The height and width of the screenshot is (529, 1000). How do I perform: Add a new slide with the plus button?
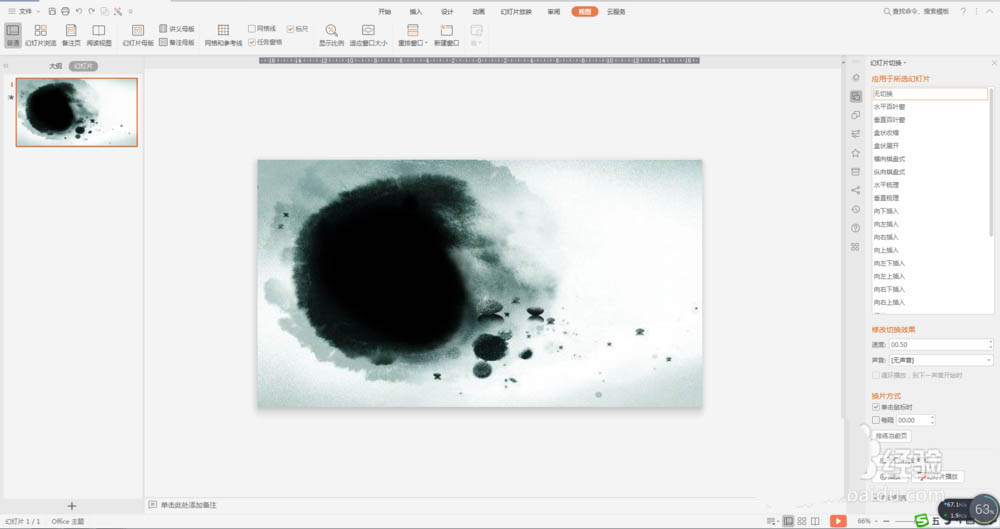71,506
